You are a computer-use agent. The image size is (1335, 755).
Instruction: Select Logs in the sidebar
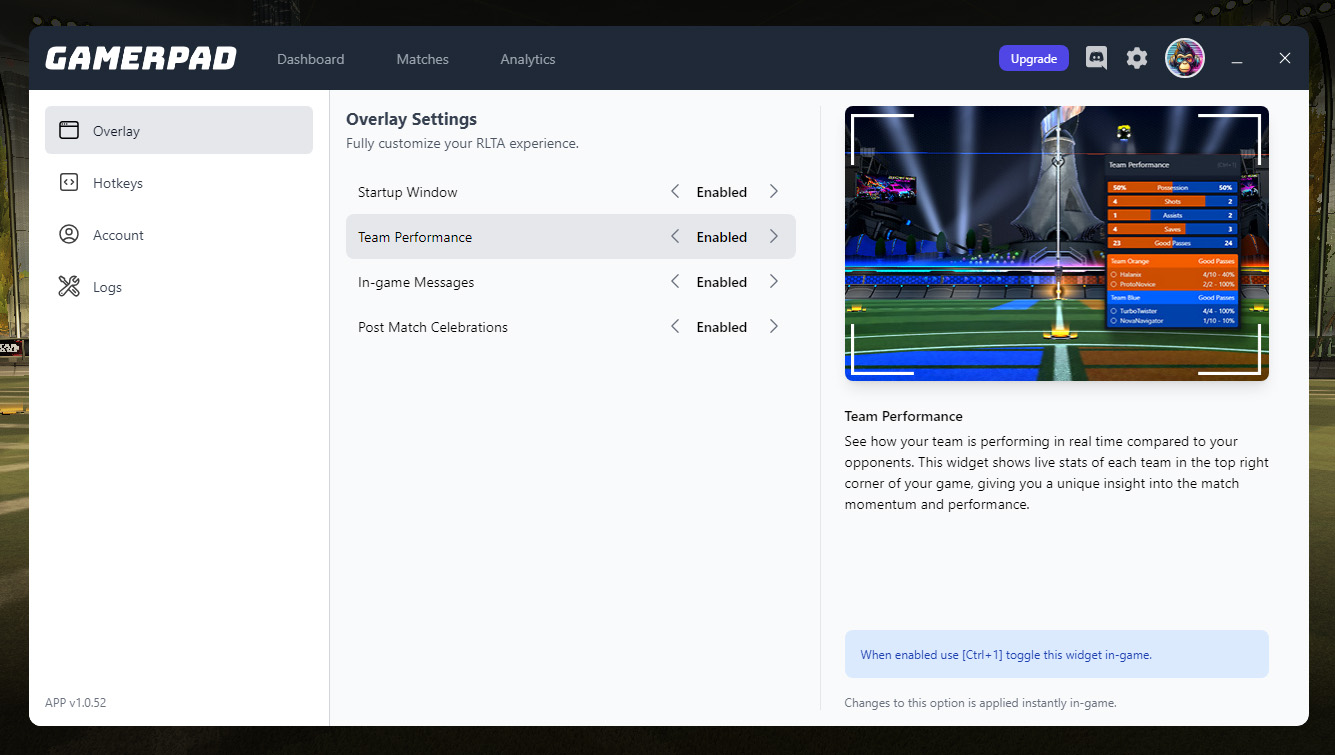179,287
